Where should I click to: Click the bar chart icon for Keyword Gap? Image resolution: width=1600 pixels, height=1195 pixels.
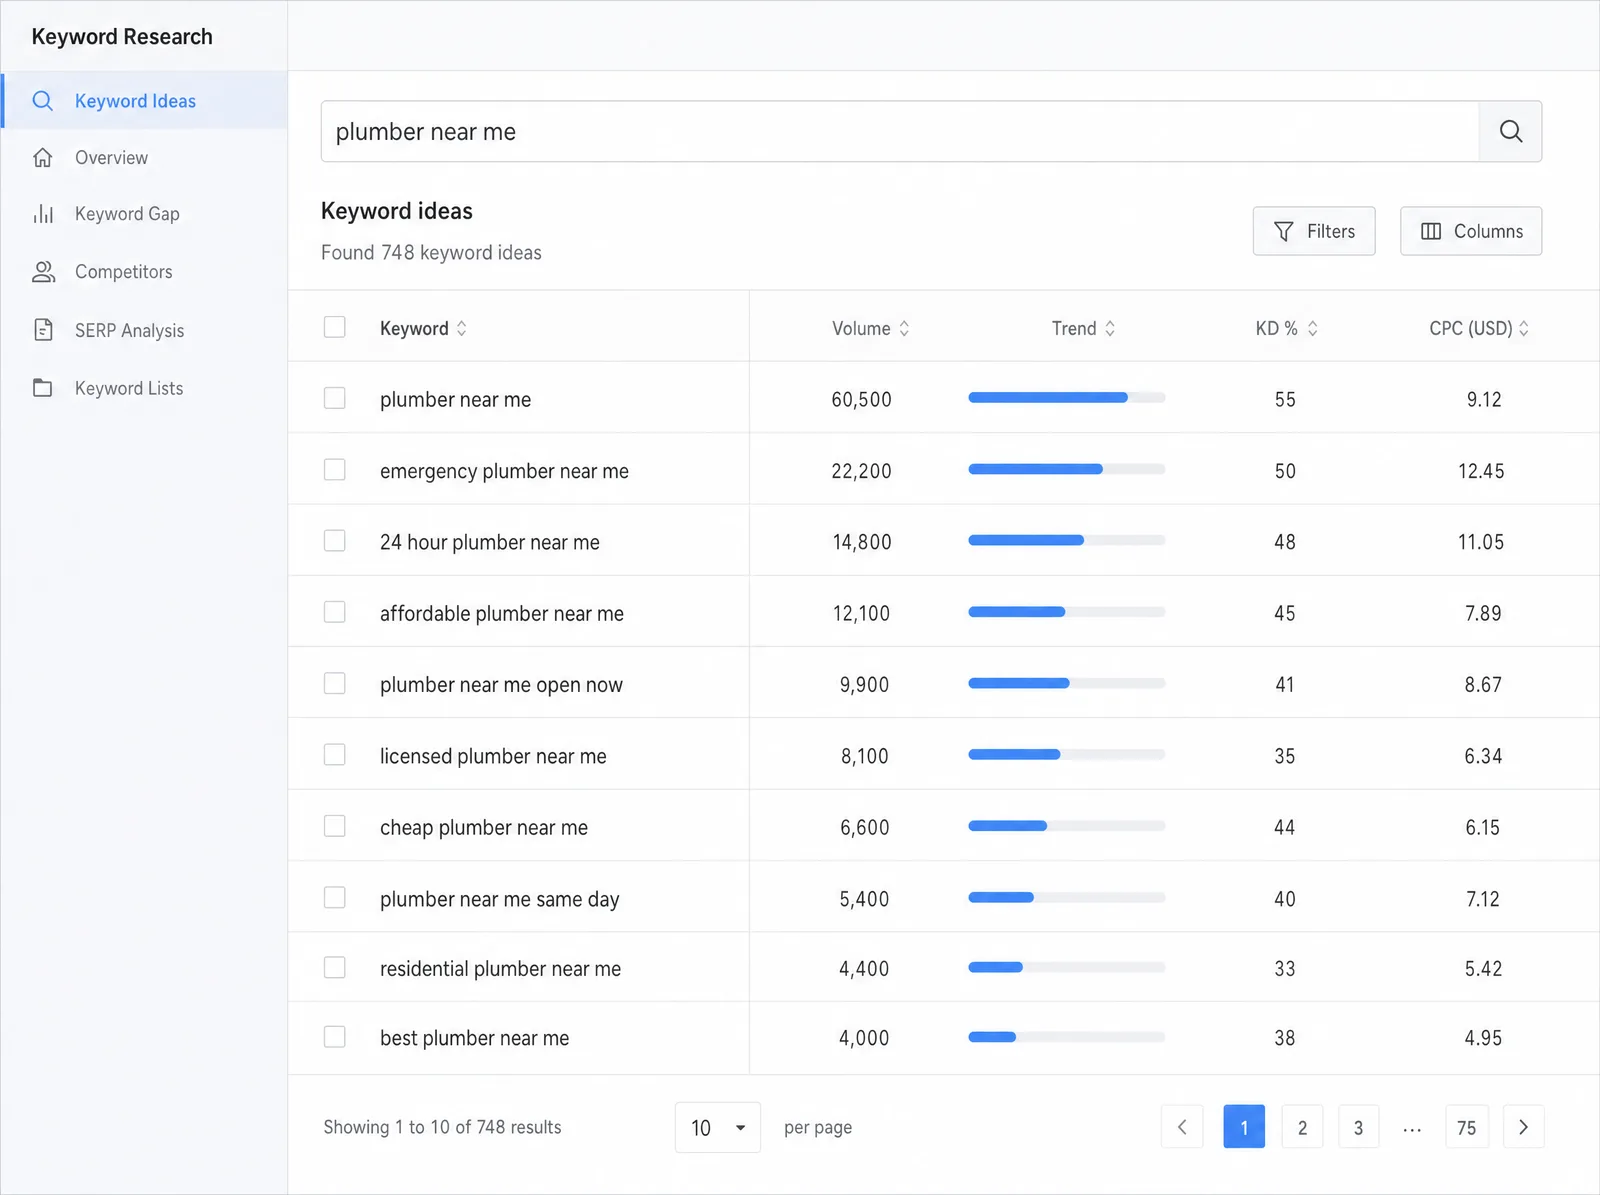coord(42,214)
